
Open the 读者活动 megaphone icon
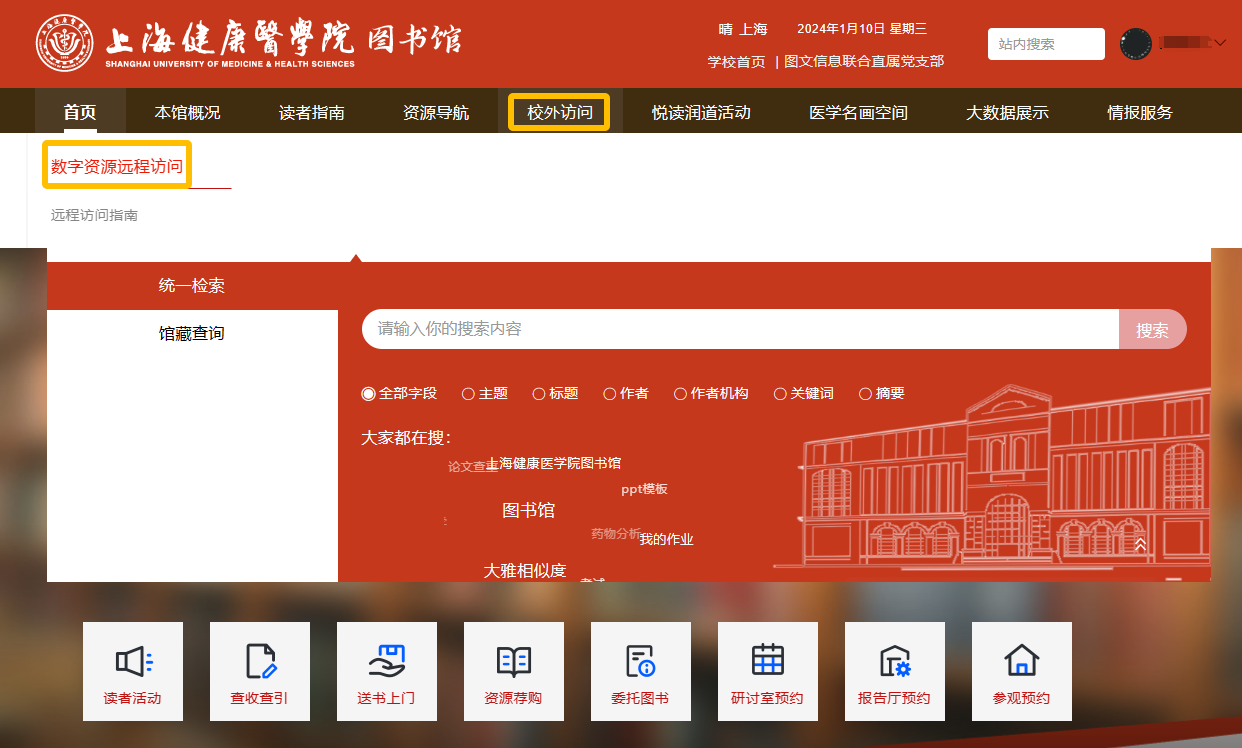(133, 661)
